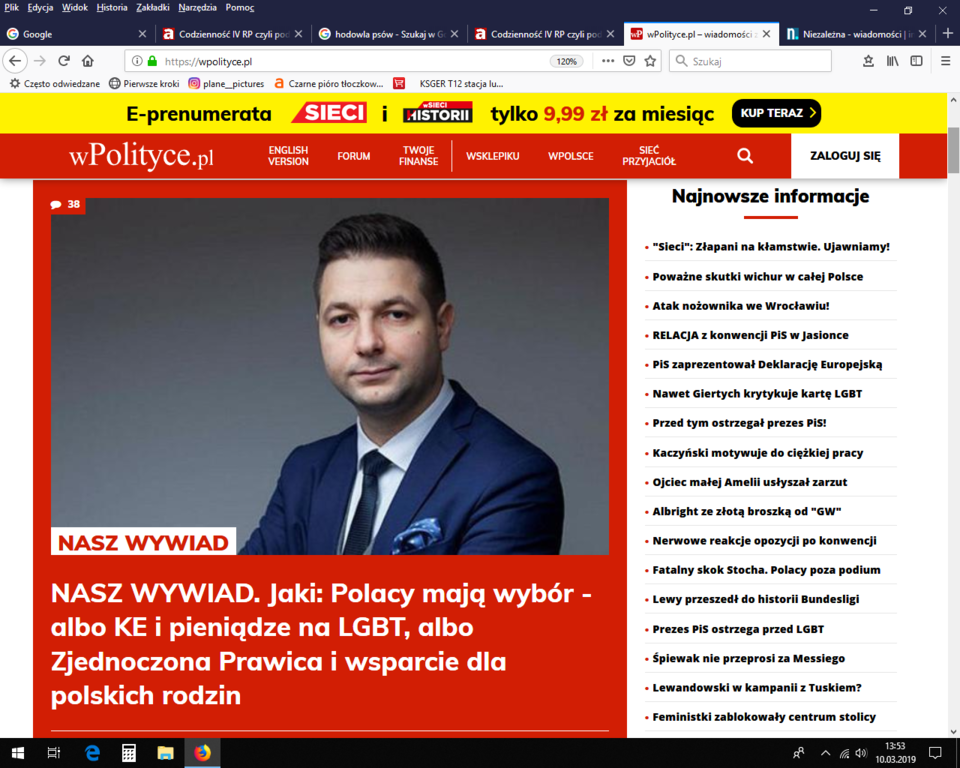Open File Explorer from the taskbar

pos(165,753)
